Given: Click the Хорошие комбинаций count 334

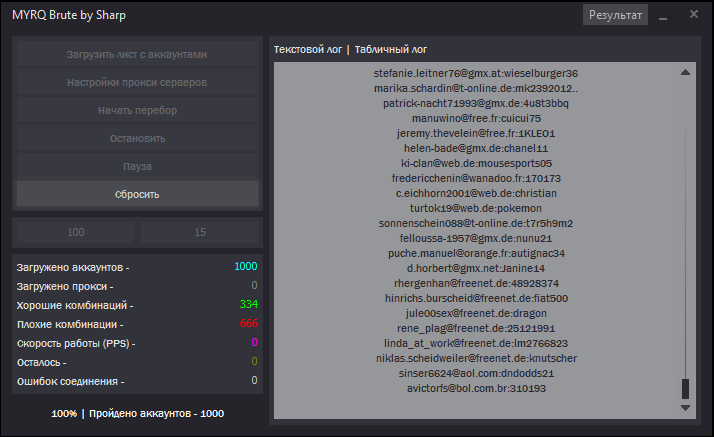Looking at the screenshot, I should pyautogui.click(x=249, y=304).
